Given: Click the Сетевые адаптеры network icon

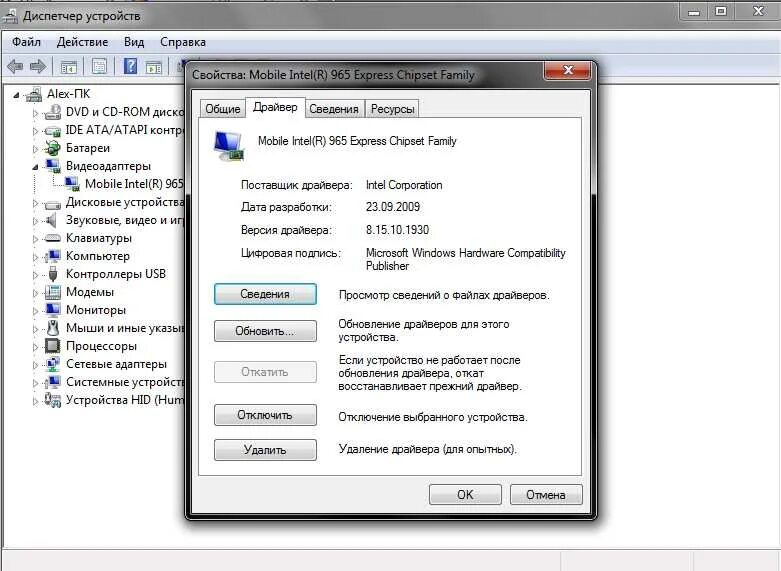Looking at the screenshot, I should pyautogui.click(x=52, y=364).
